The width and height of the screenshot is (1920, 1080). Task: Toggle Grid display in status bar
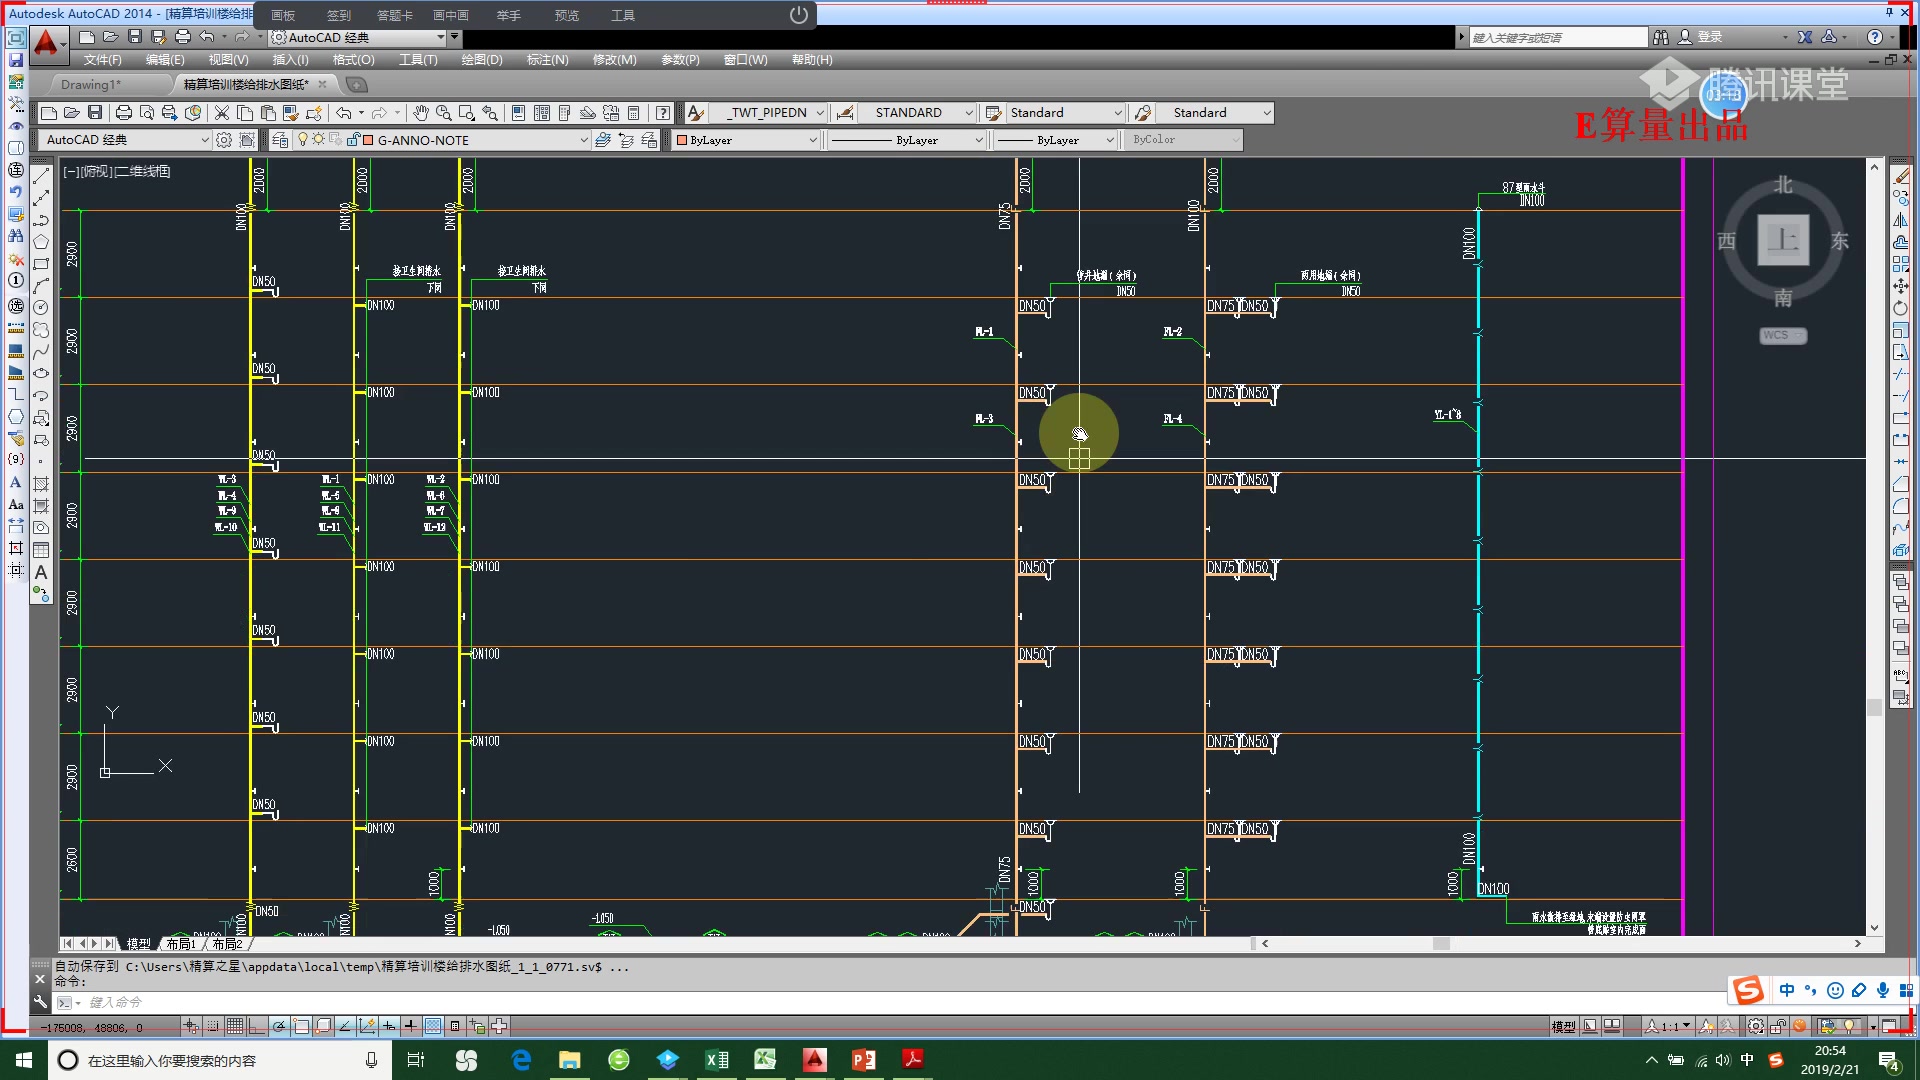234,1026
